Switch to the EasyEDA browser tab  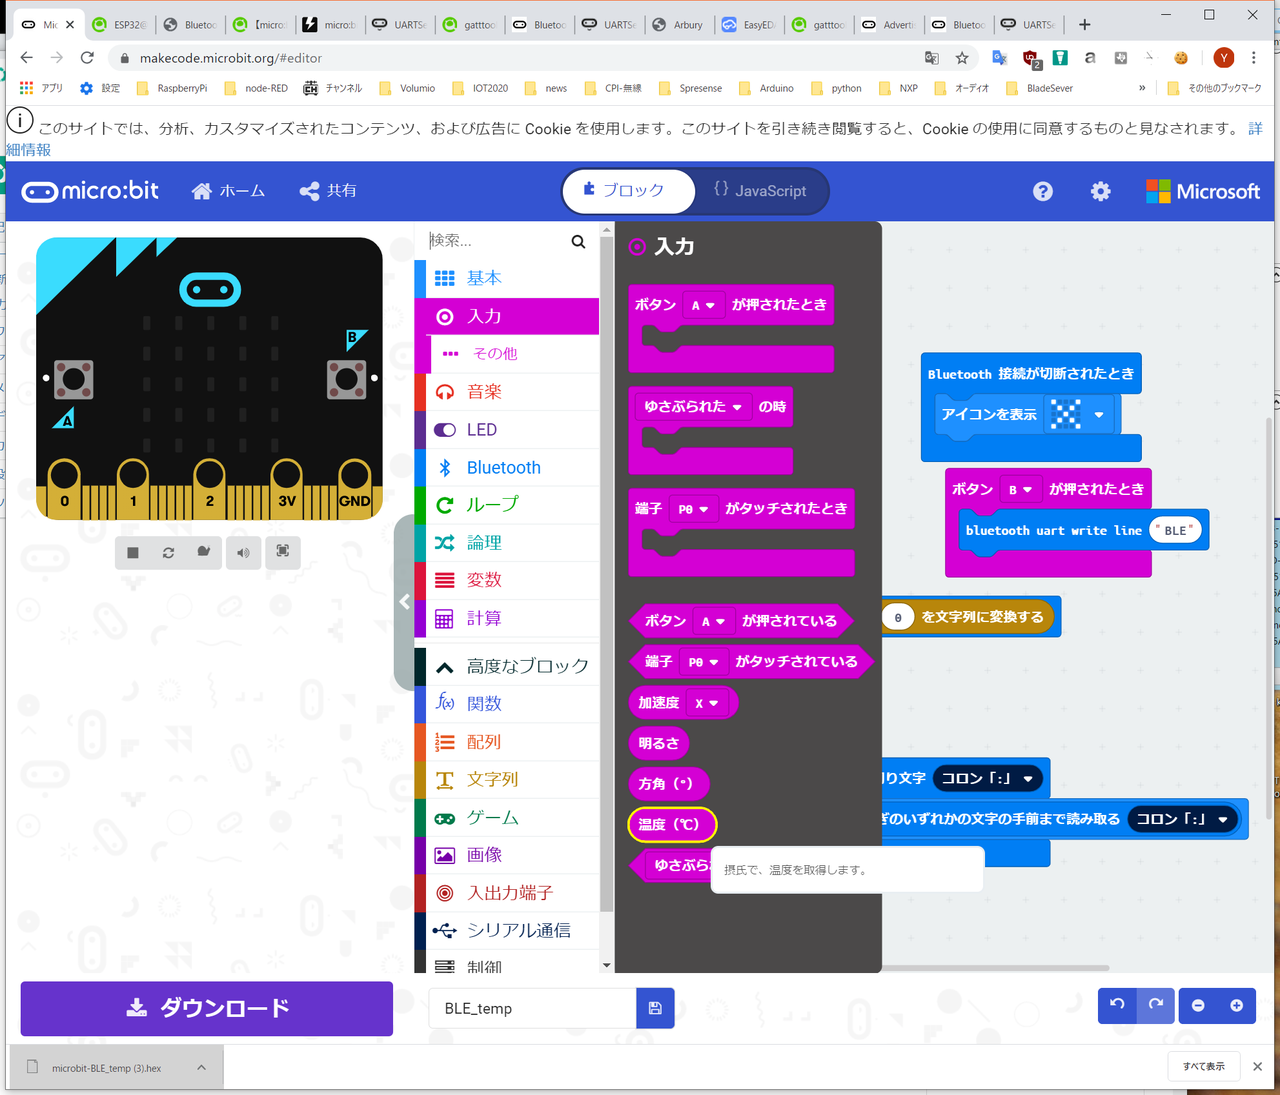click(x=748, y=25)
